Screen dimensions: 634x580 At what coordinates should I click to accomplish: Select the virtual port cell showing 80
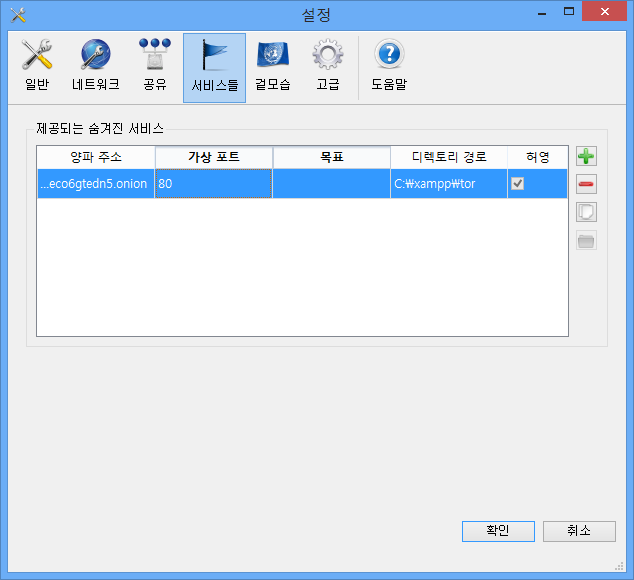[x=213, y=184]
